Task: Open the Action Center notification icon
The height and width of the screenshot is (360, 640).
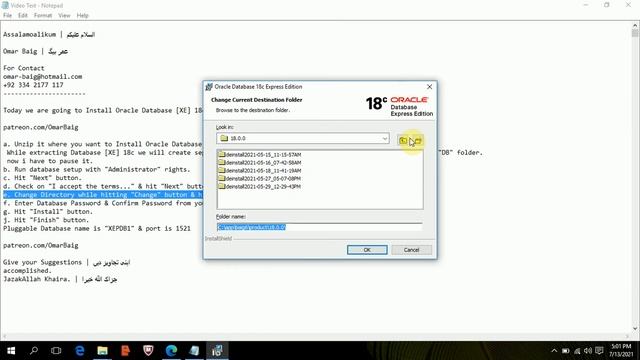Action: click(599, 351)
